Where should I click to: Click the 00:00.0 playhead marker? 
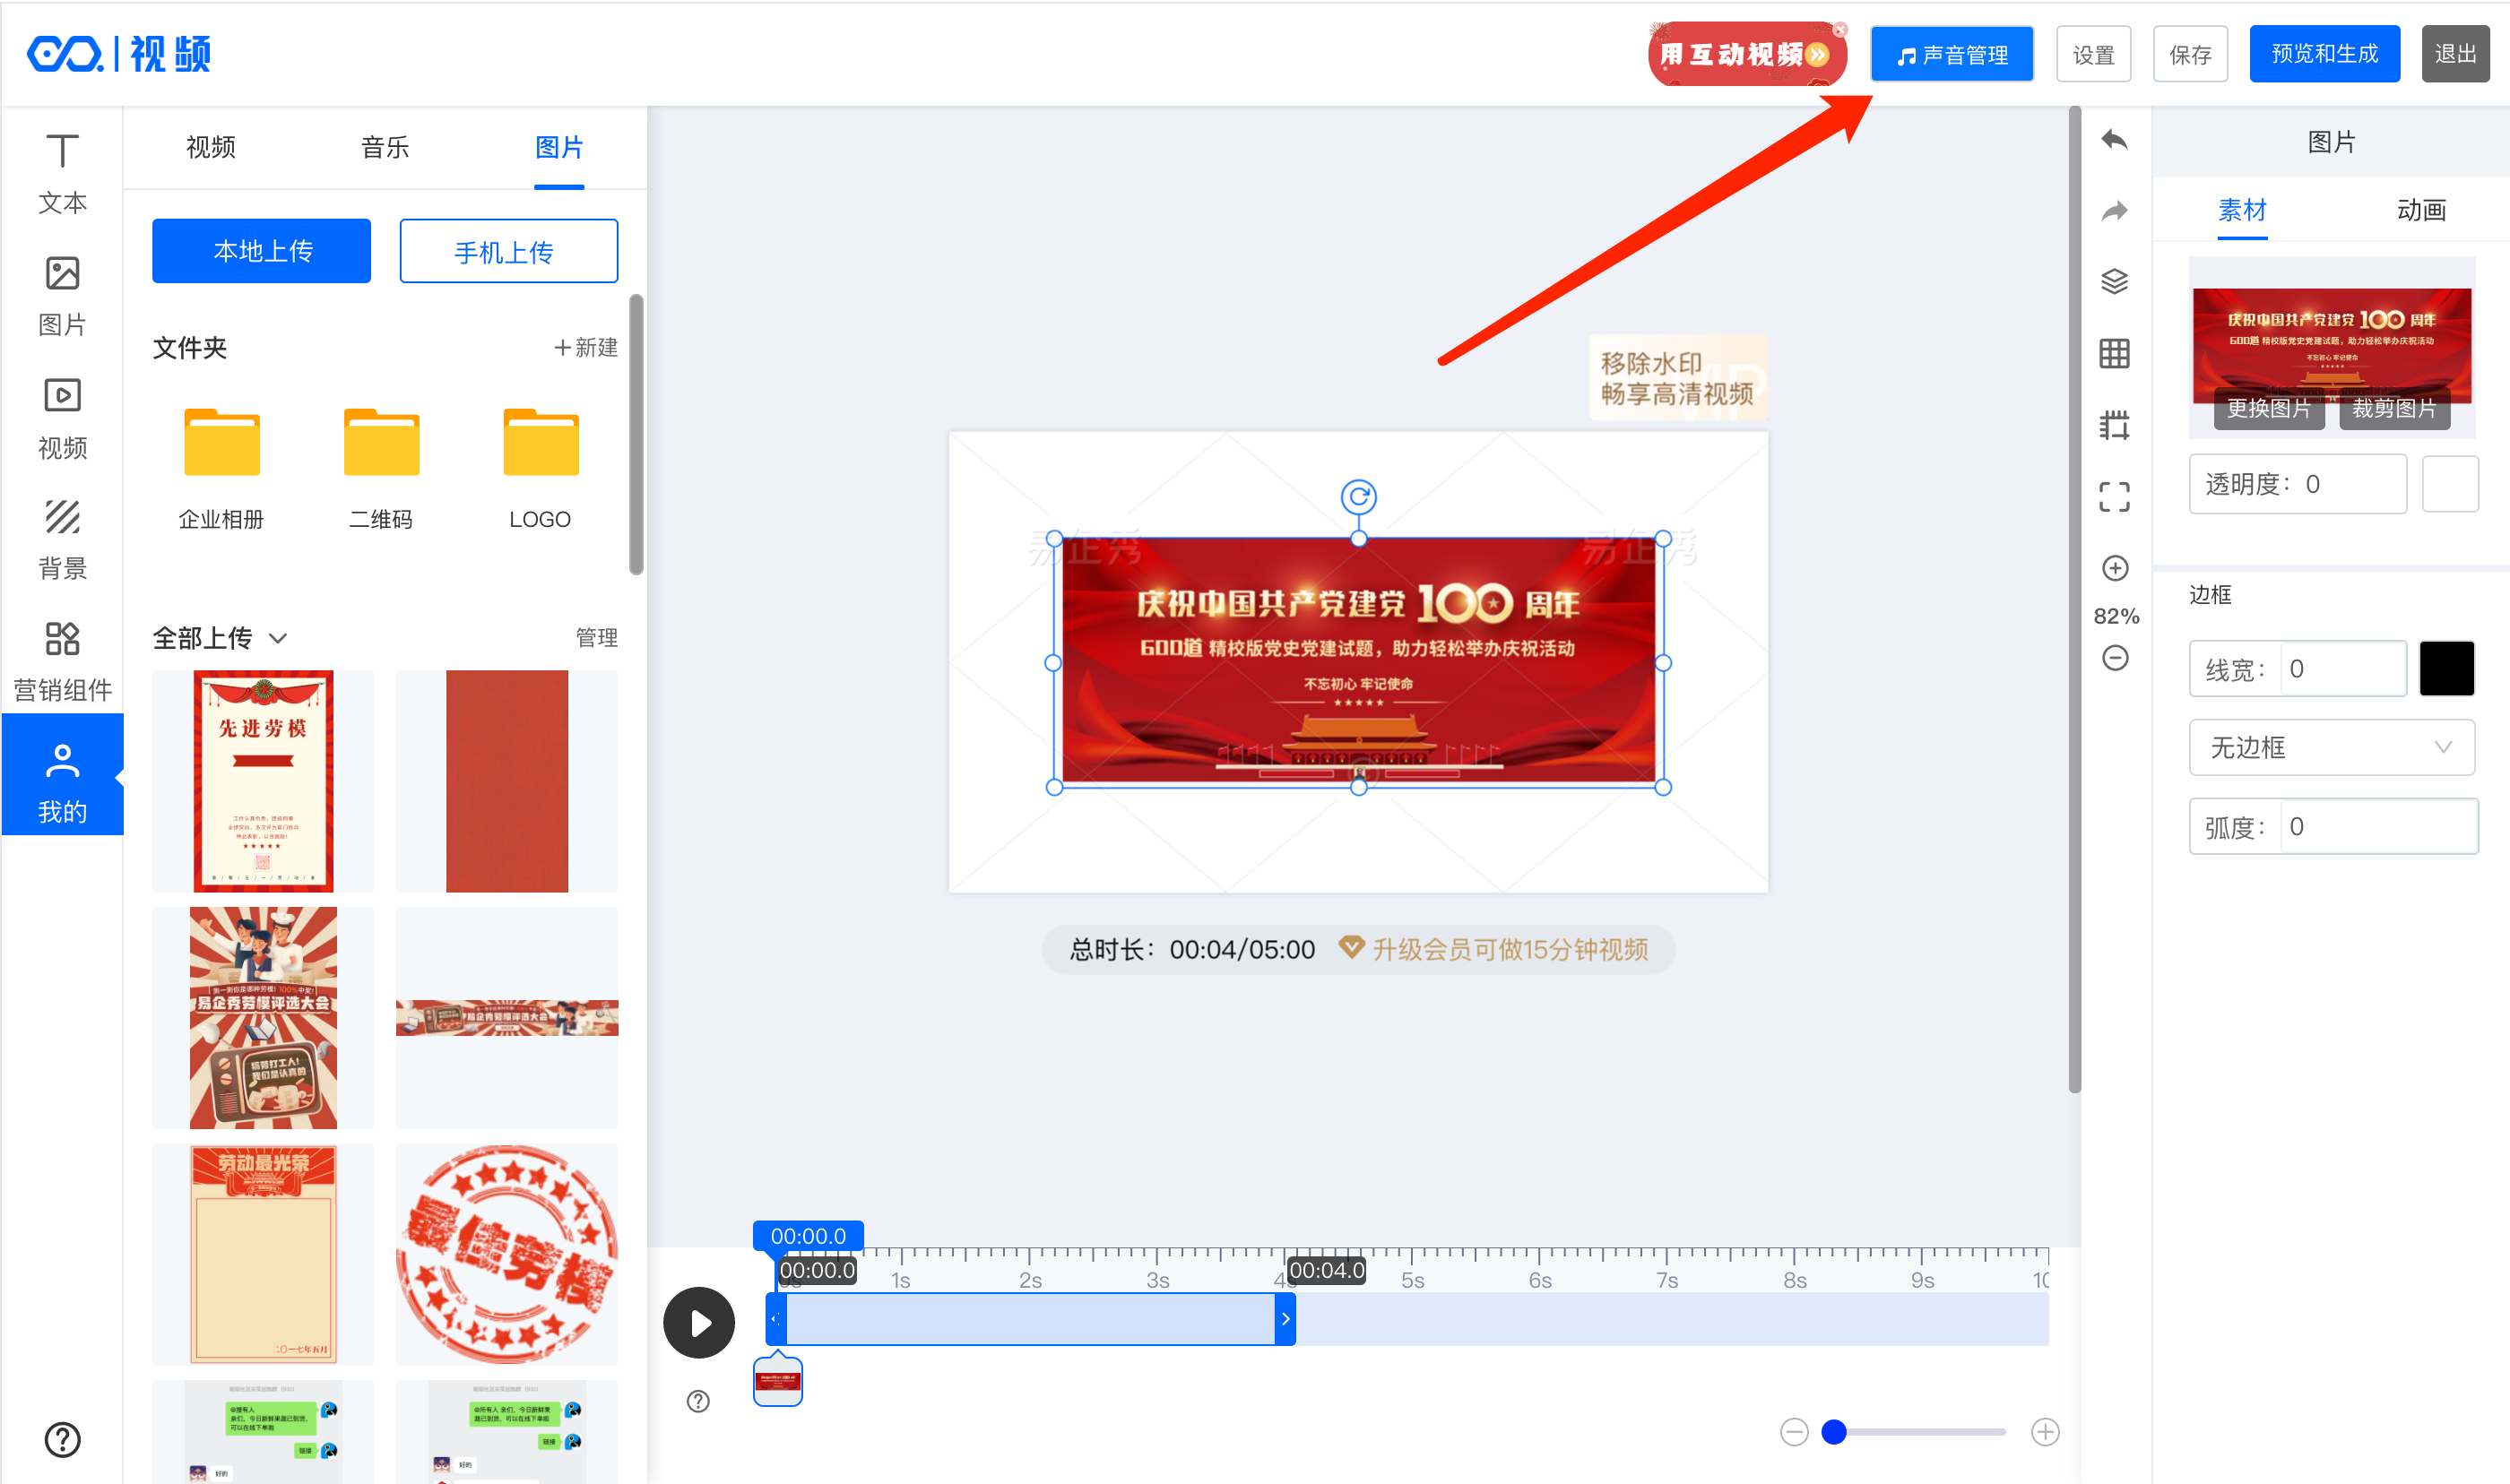coord(807,1236)
